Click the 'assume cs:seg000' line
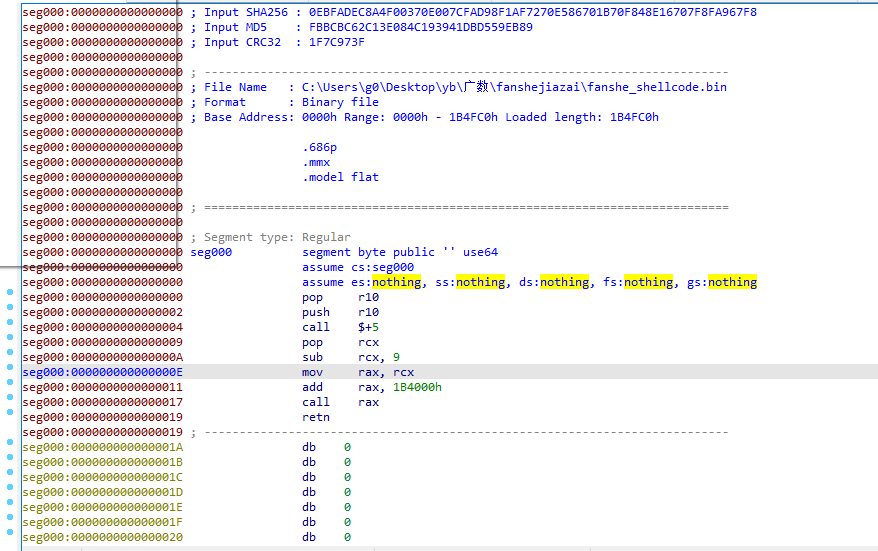Viewport: 878px width, 551px height. pos(358,268)
